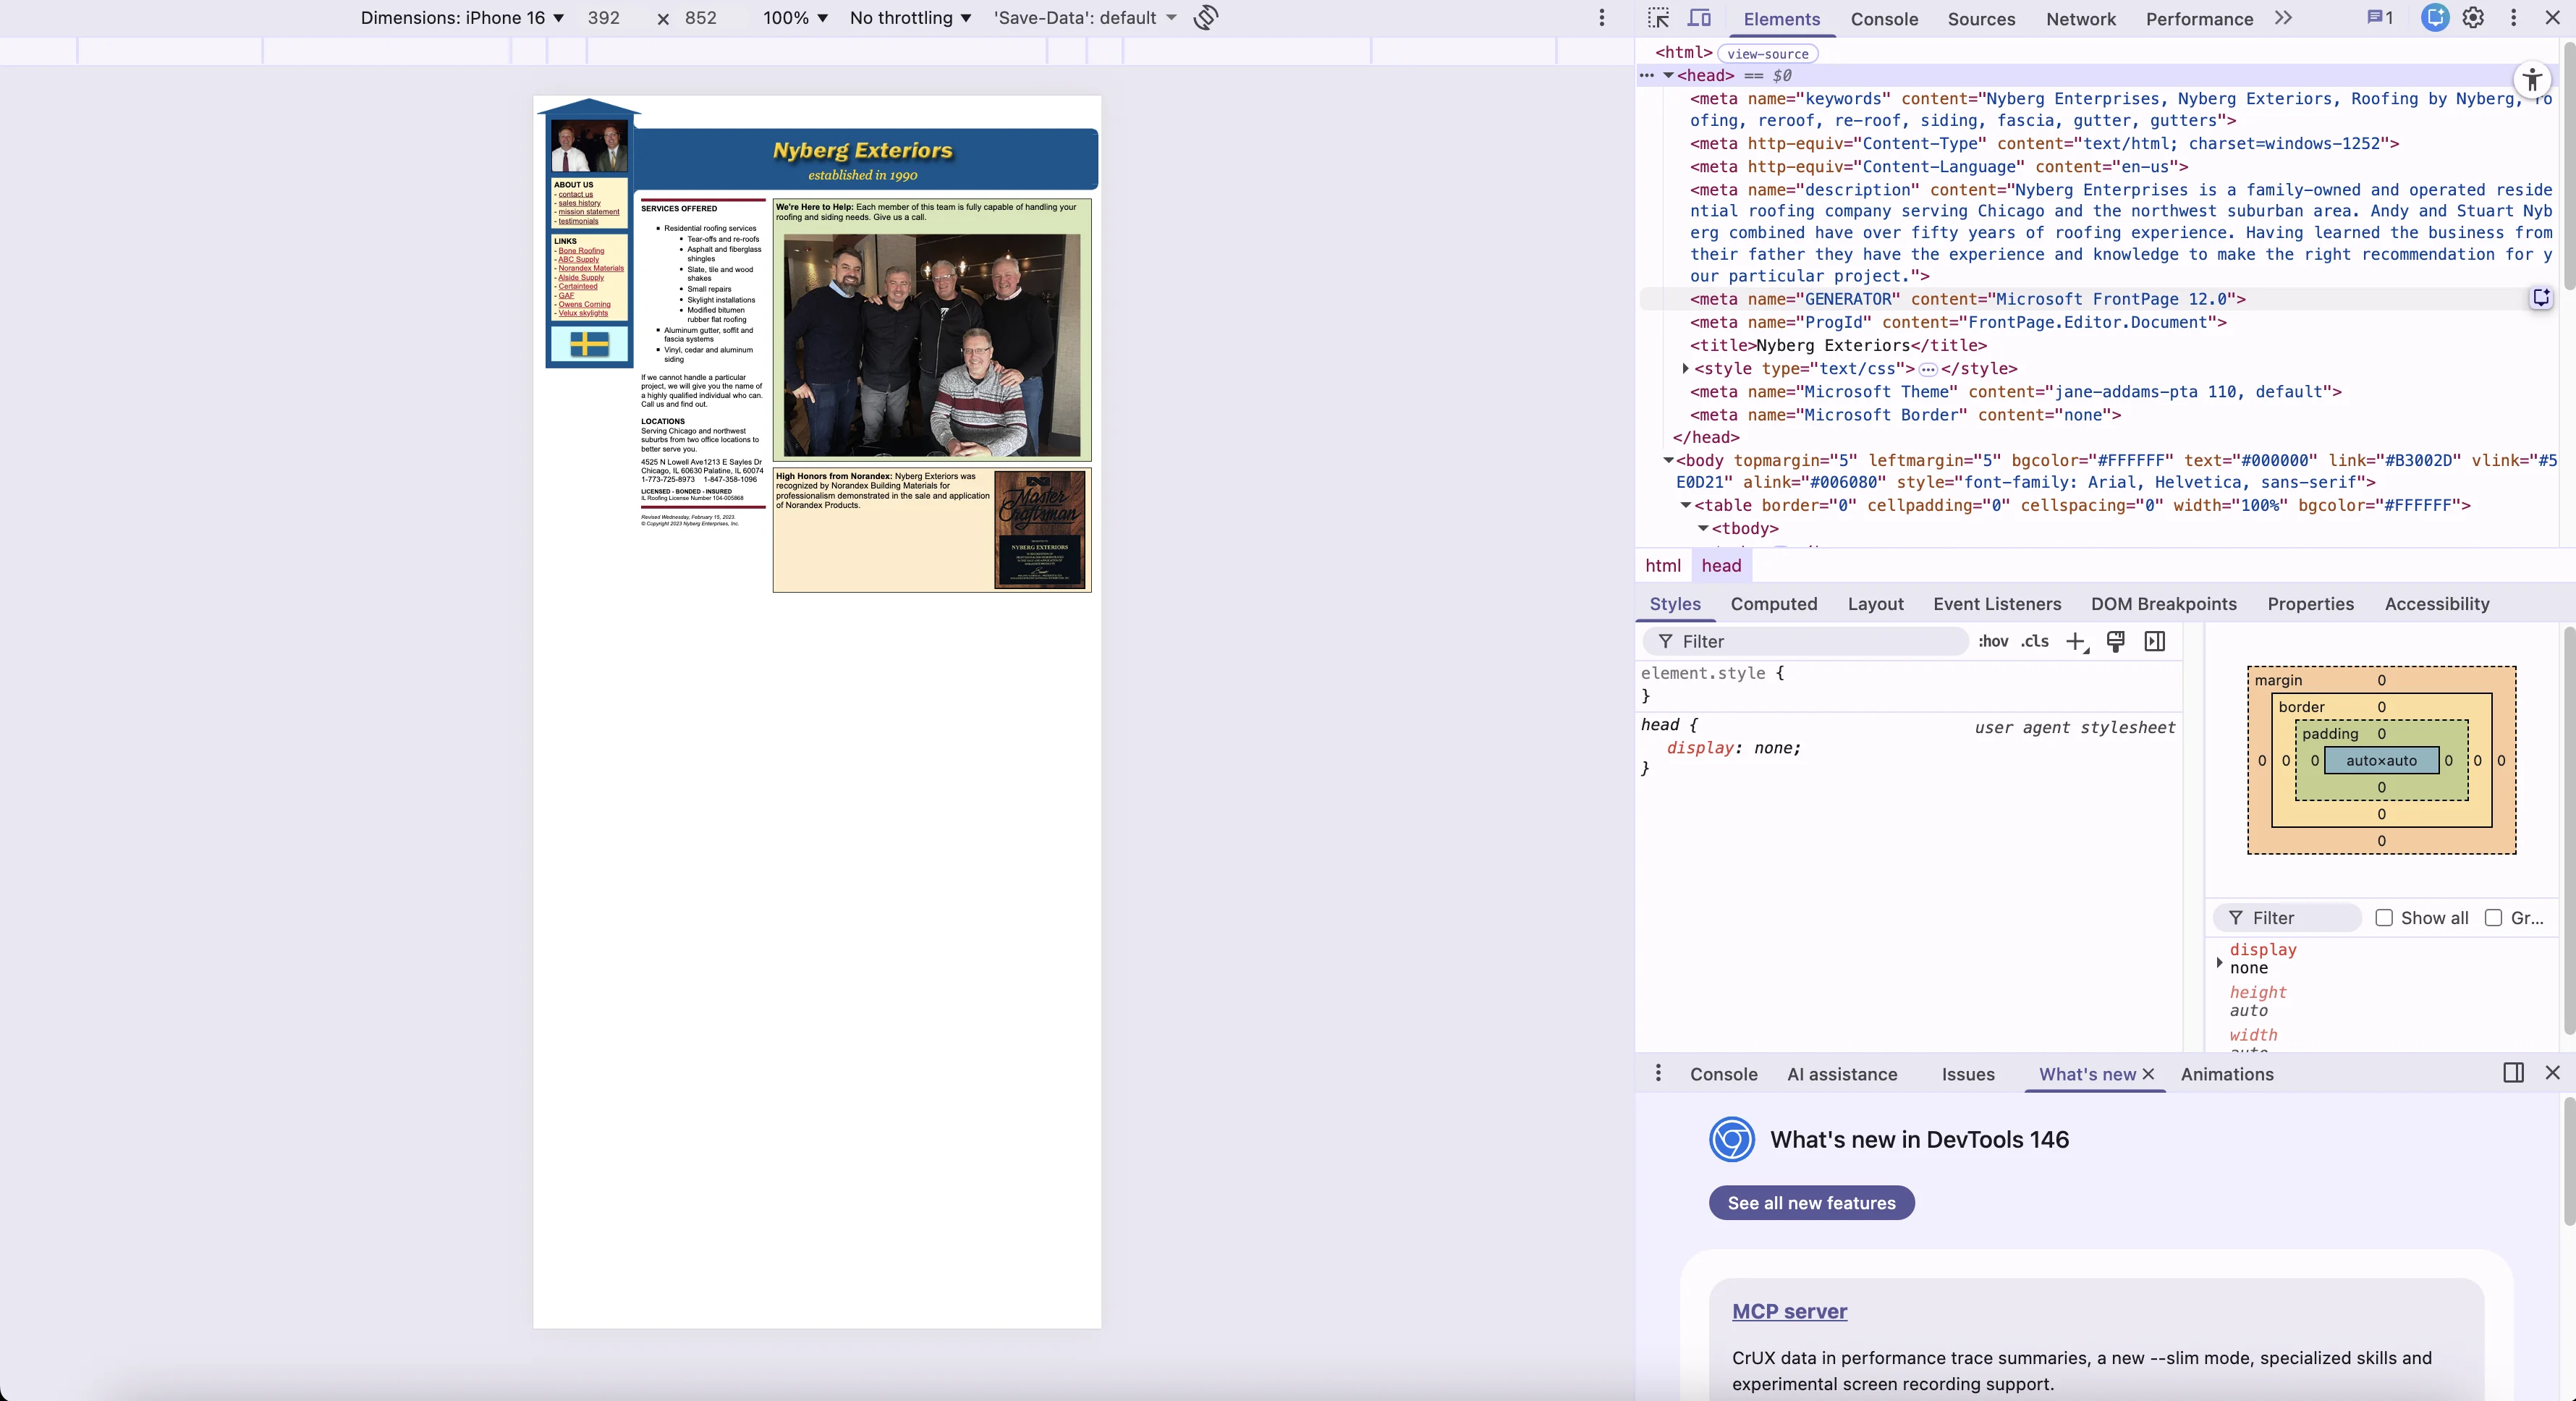Collapse the table element node

coord(1686,505)
